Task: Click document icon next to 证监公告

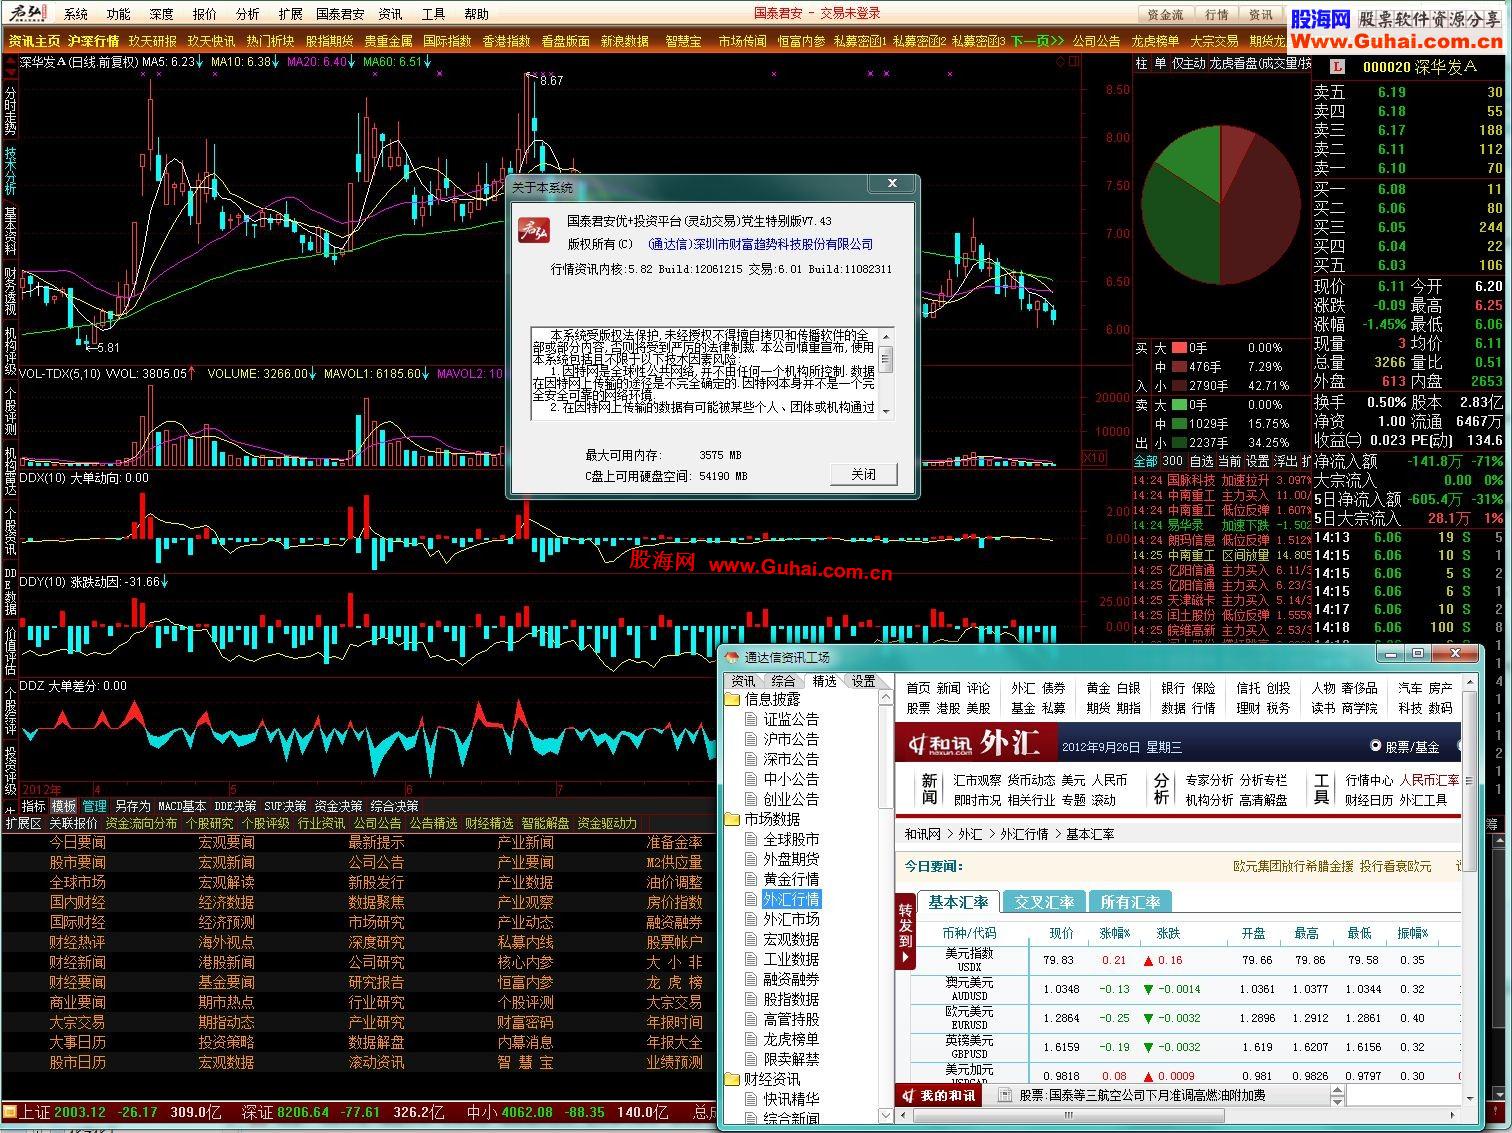Action: (751, 719)
